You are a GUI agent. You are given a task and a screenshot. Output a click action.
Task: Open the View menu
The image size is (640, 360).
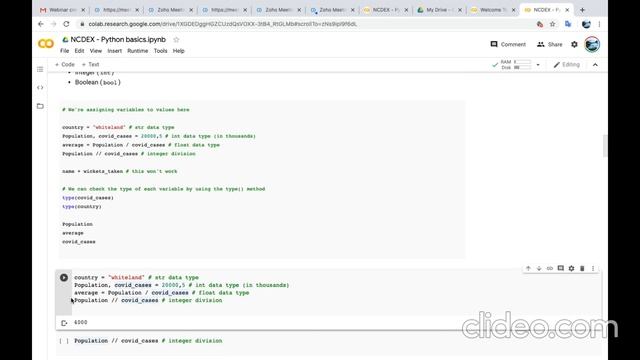[96, 51]
